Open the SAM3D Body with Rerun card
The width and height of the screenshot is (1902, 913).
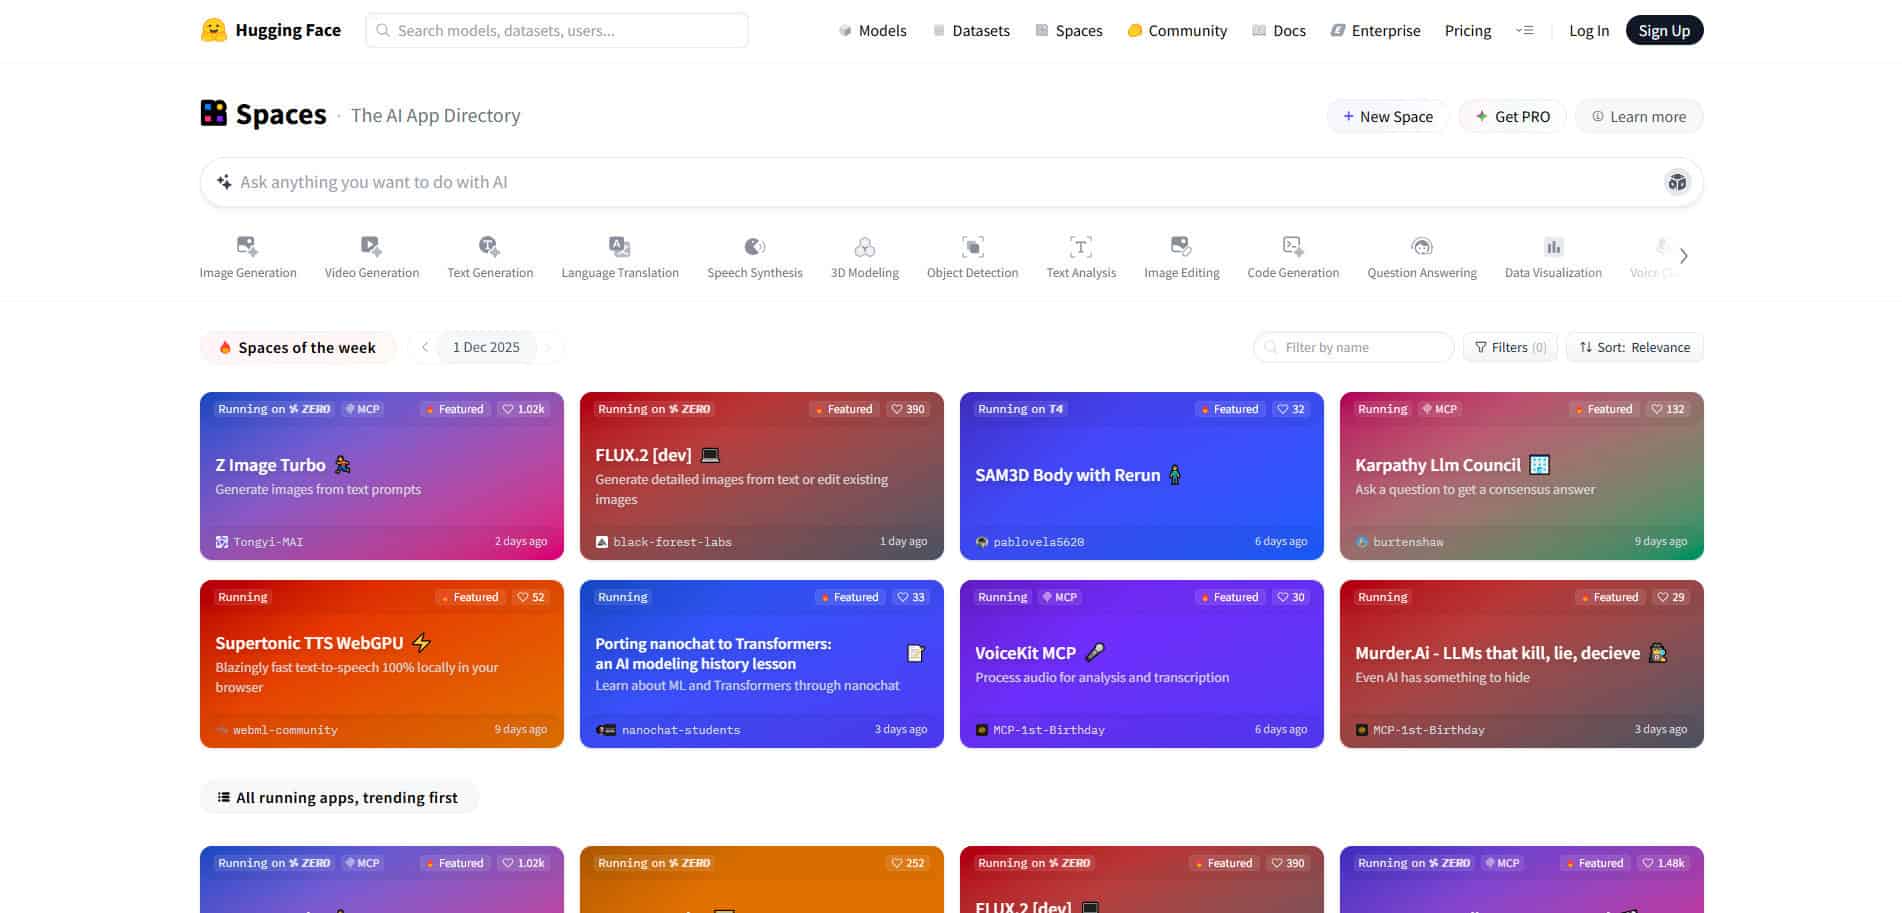point(1141,476)
